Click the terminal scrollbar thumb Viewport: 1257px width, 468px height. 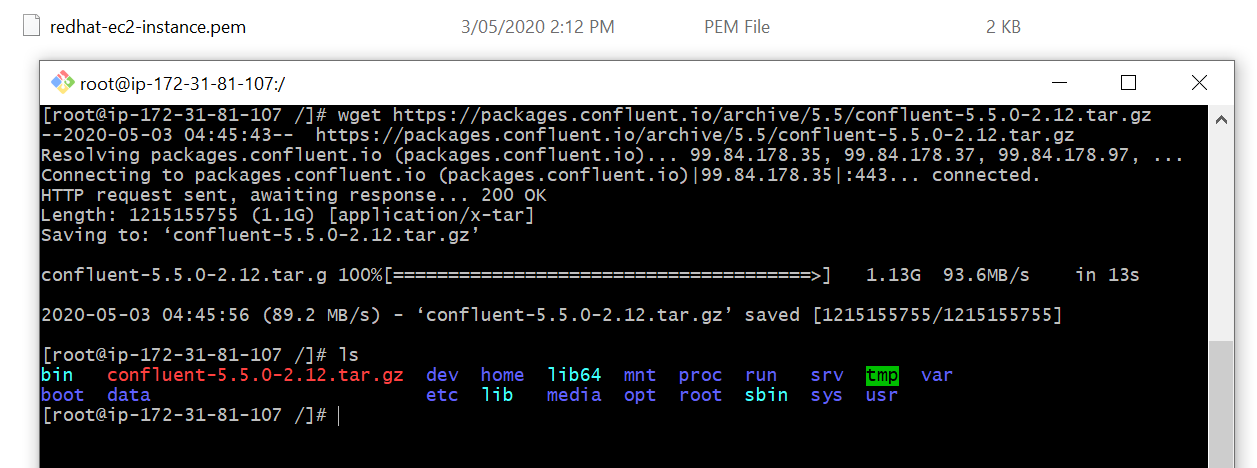click(x=1220, y=400)
